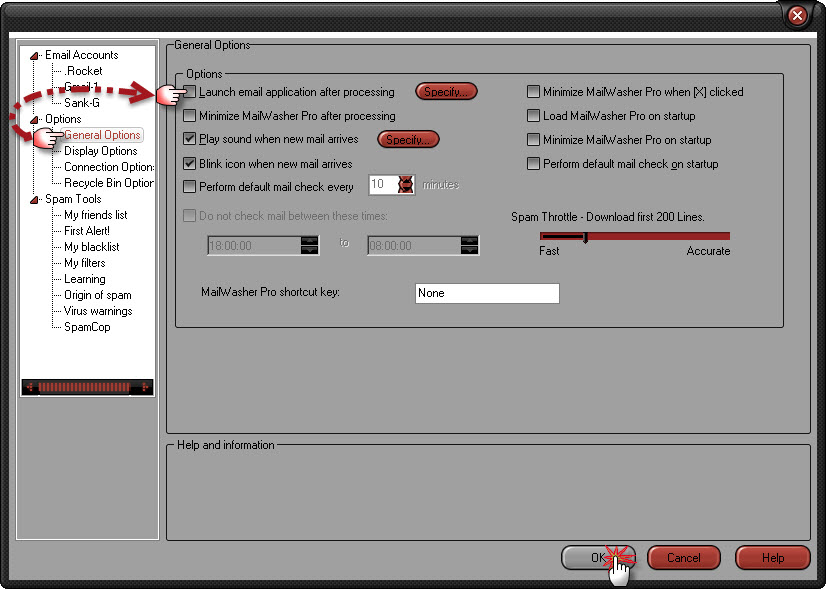Open SpamCop settings
This screenshot has height=589, width=826.
87,327
